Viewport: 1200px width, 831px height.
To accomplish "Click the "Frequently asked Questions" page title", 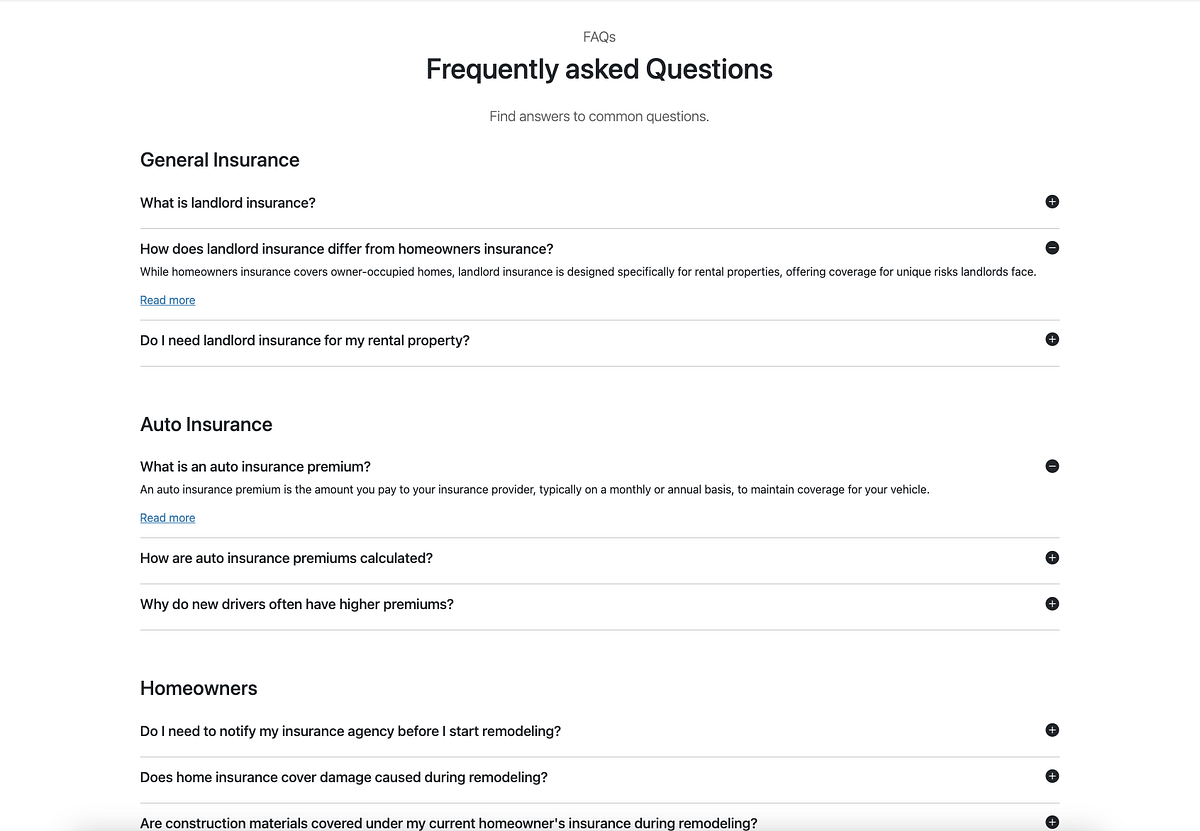I will tap(599, 68).
